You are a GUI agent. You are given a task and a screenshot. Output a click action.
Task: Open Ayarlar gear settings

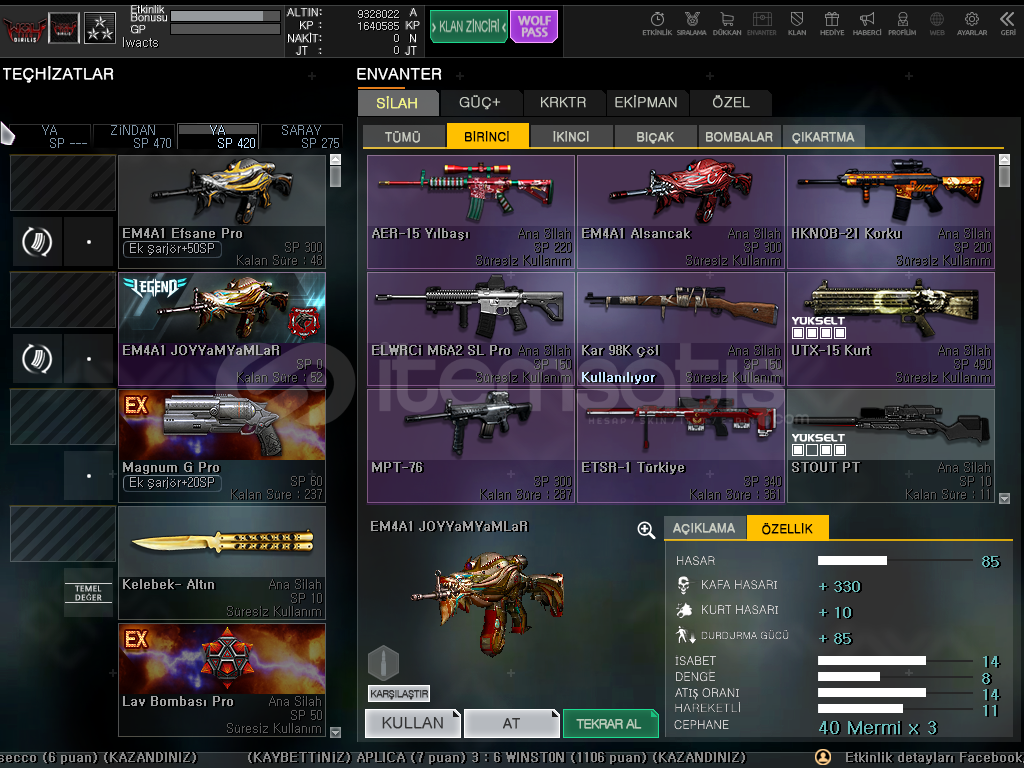tap(971, 20)
